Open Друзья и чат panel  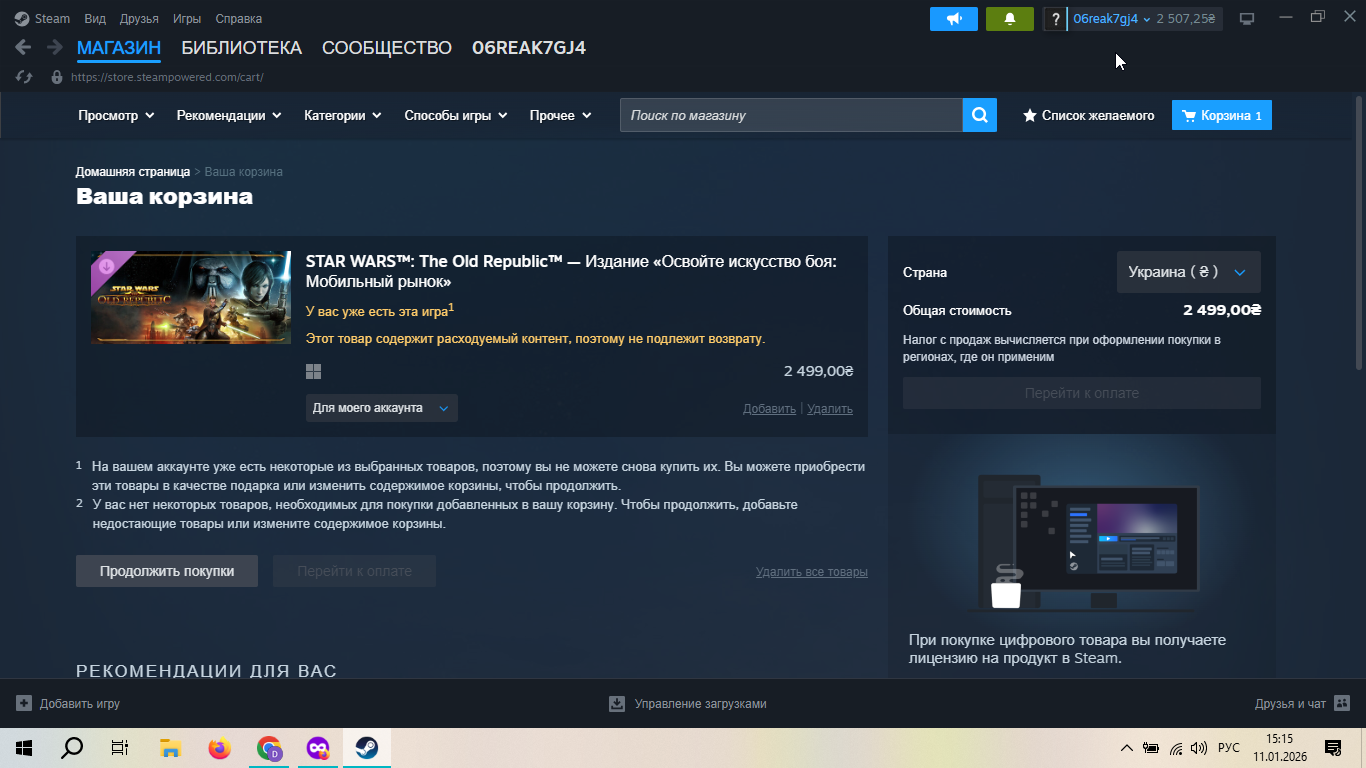(1302, 704)
